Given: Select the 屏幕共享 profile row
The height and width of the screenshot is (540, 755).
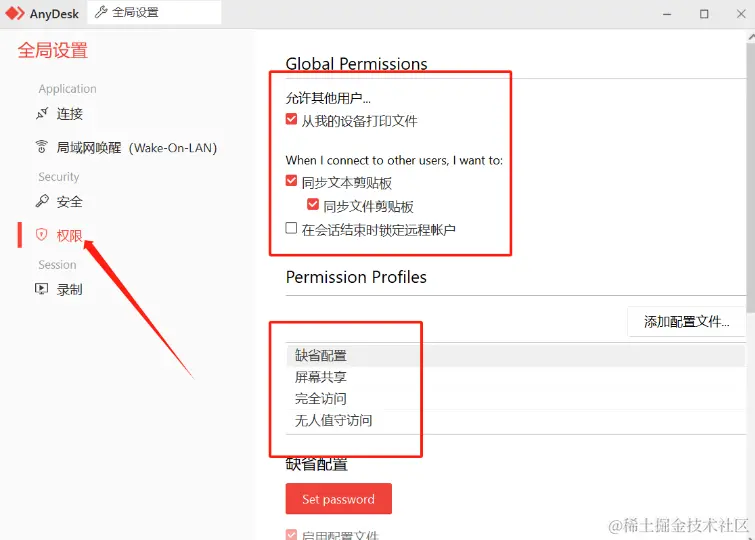Looking at the screenshot, I should tap(516, 377).
